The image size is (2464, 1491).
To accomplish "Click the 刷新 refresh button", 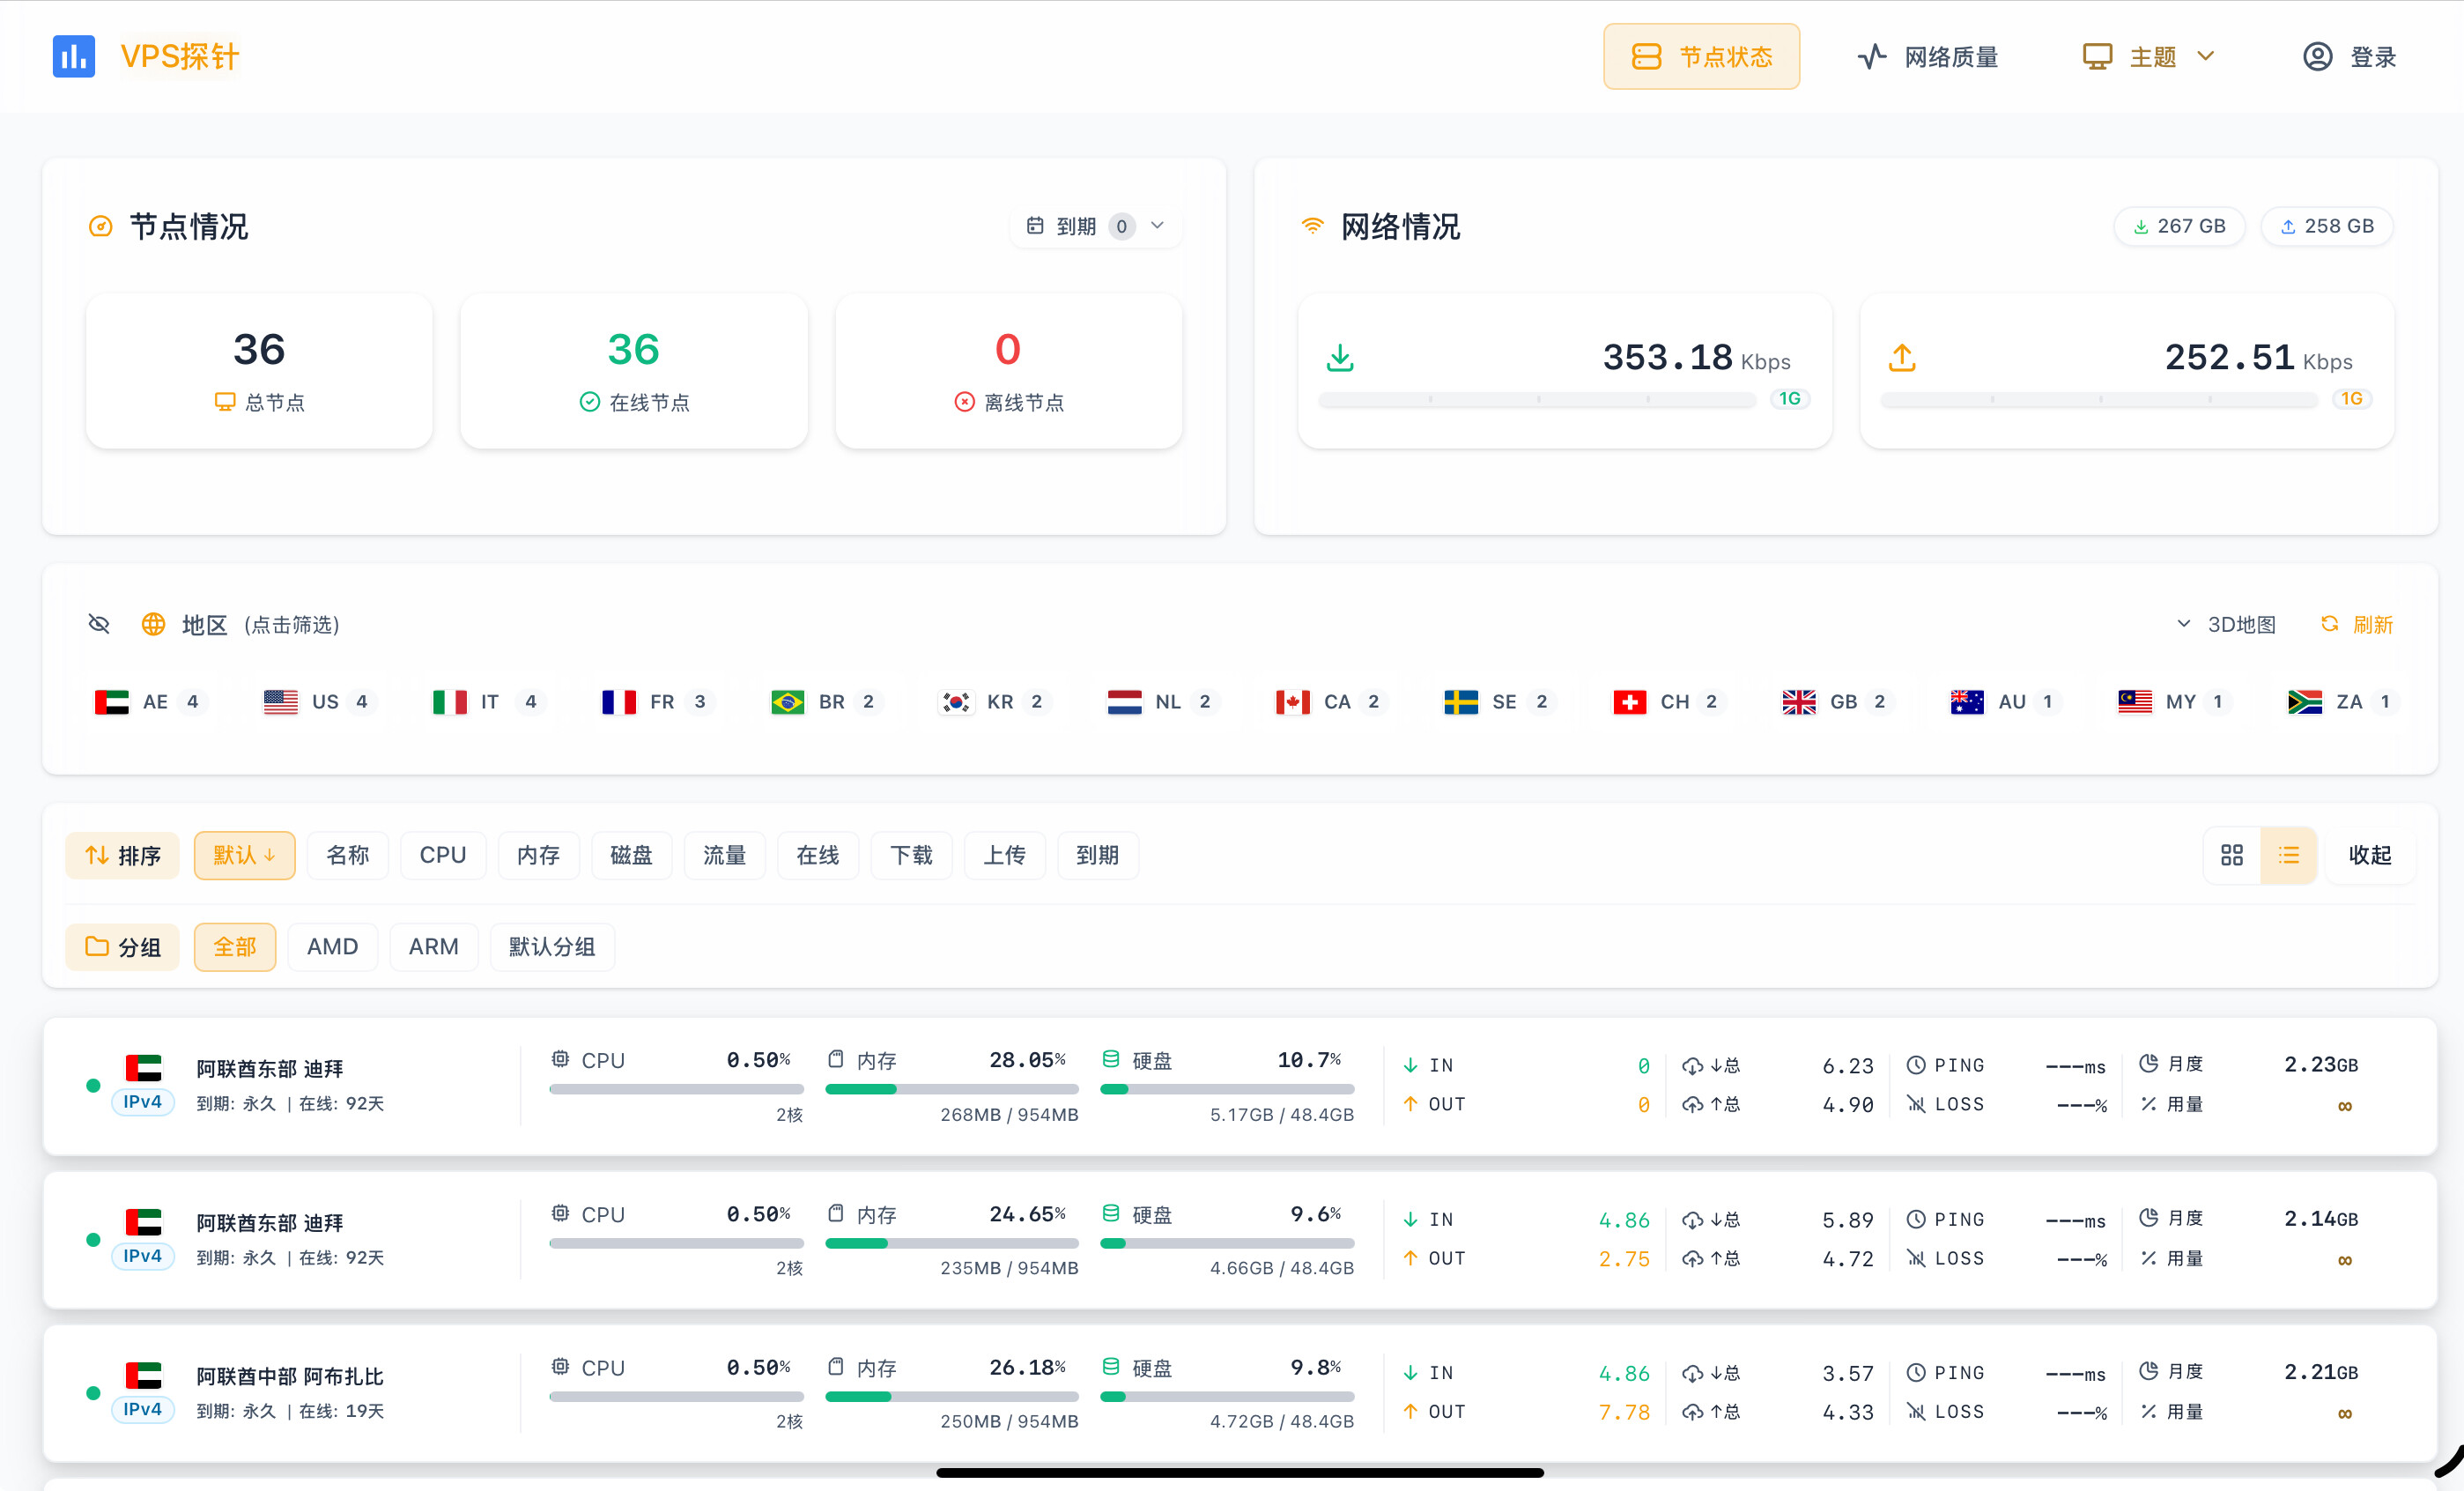I will coord(2357,624).
